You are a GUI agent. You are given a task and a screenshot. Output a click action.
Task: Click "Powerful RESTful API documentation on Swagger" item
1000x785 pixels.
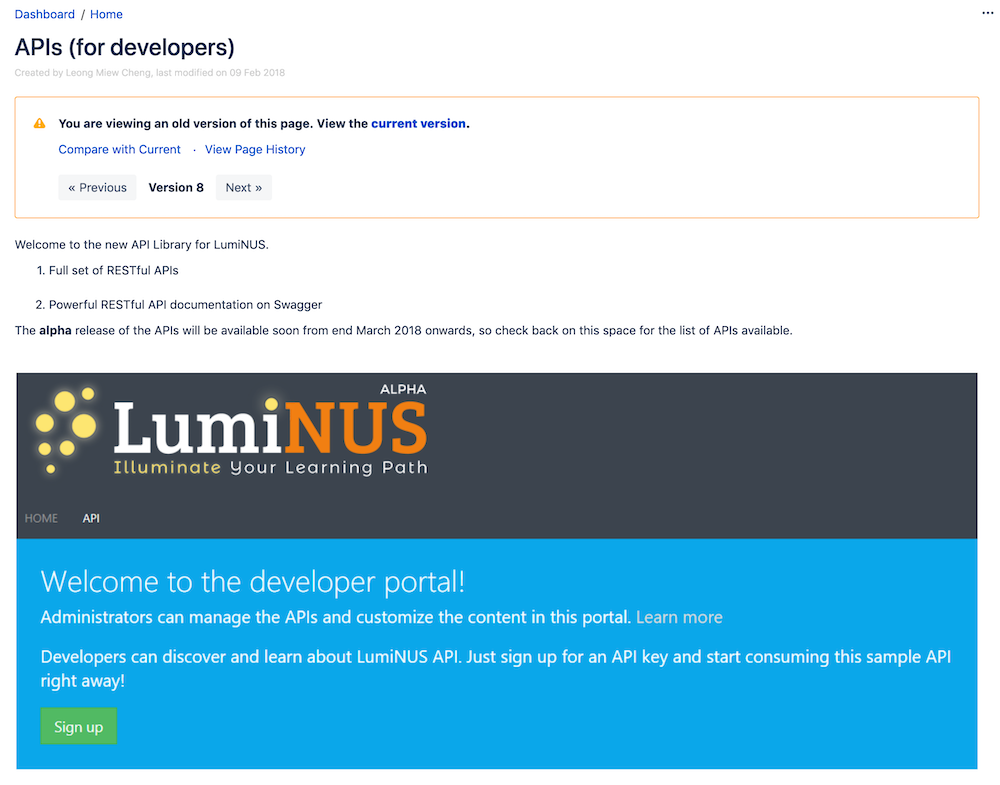(186, 305)
